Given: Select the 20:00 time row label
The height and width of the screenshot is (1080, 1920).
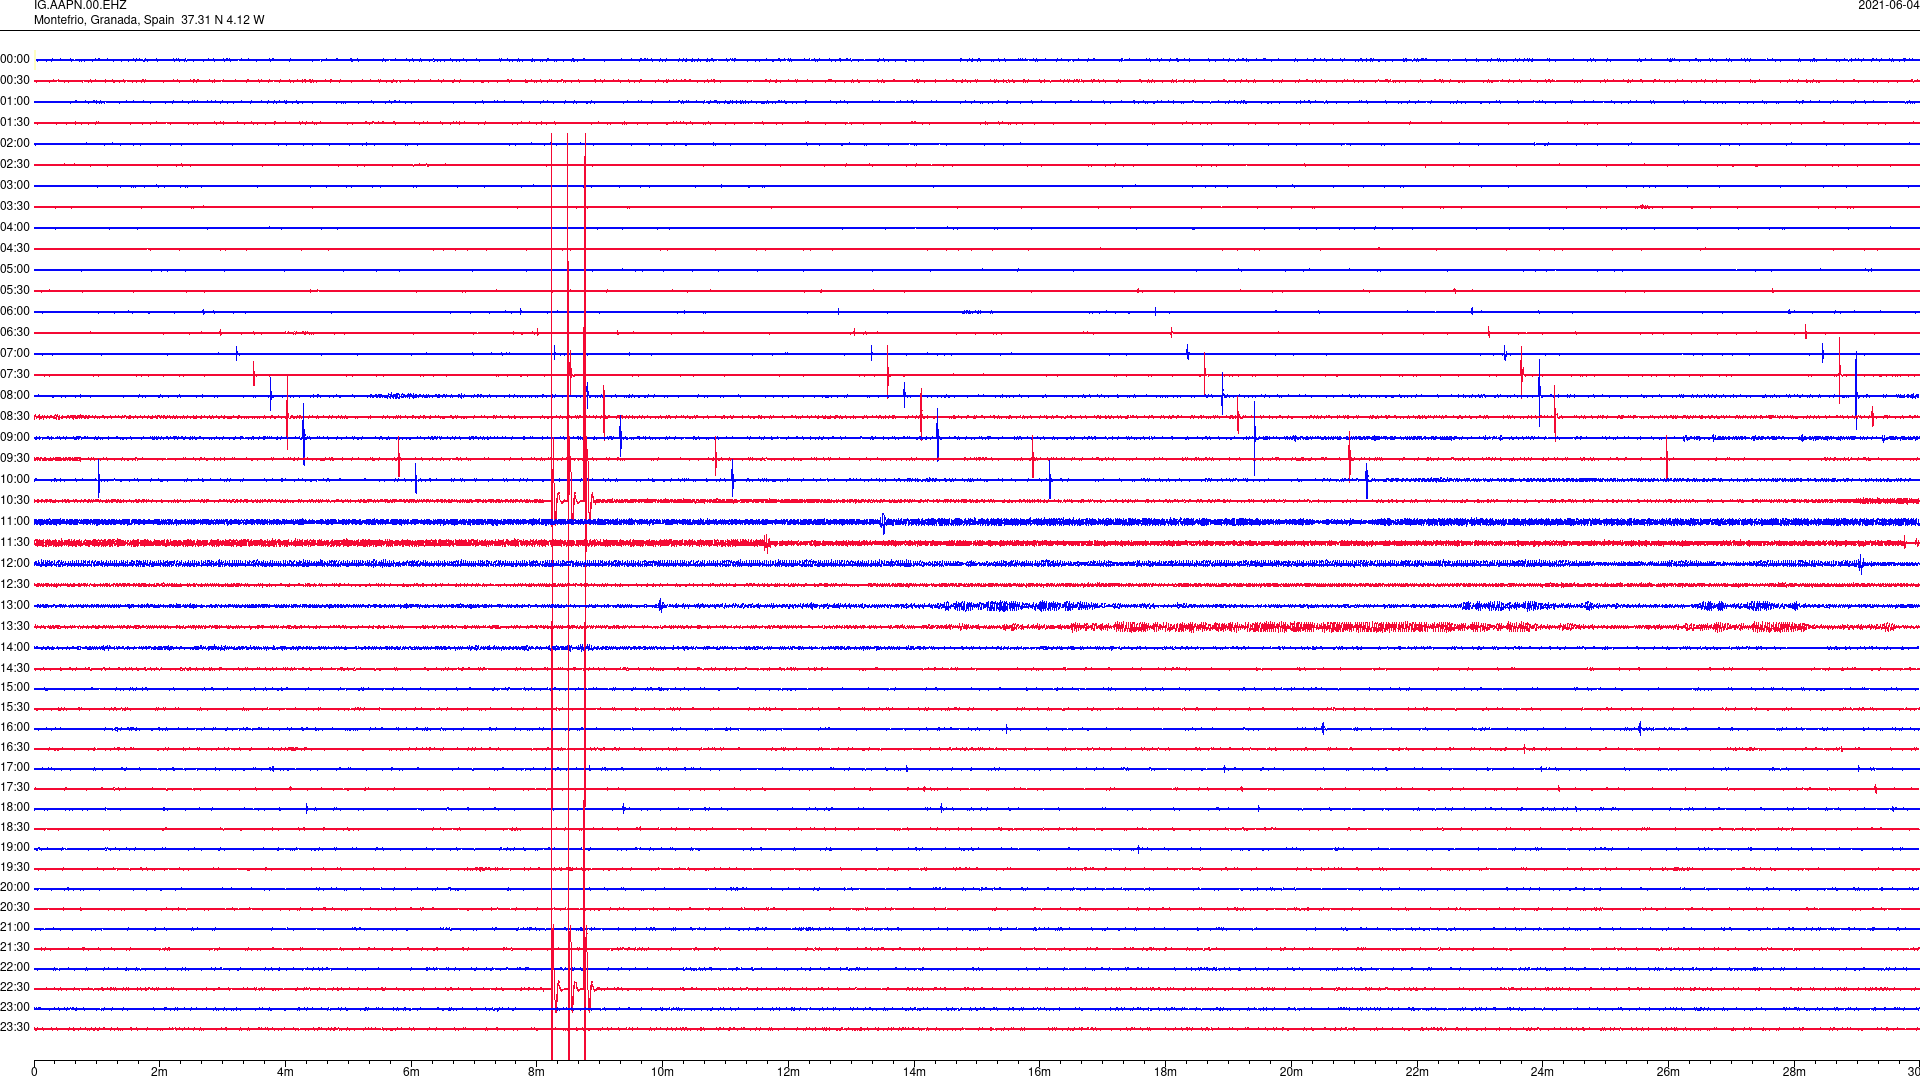Looking at the screenshot, I should click(15, 888).
